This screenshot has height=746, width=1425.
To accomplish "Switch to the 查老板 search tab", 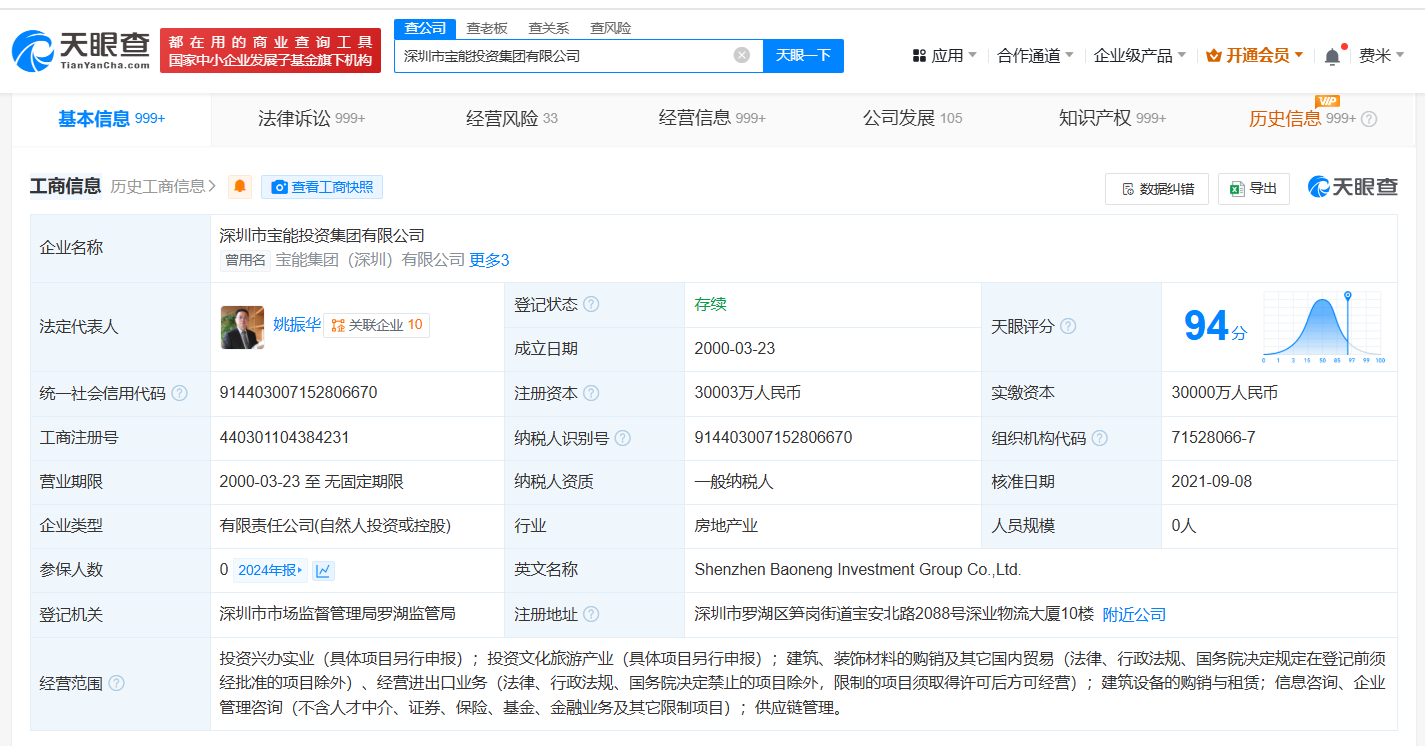I will (x=487, y=28).
